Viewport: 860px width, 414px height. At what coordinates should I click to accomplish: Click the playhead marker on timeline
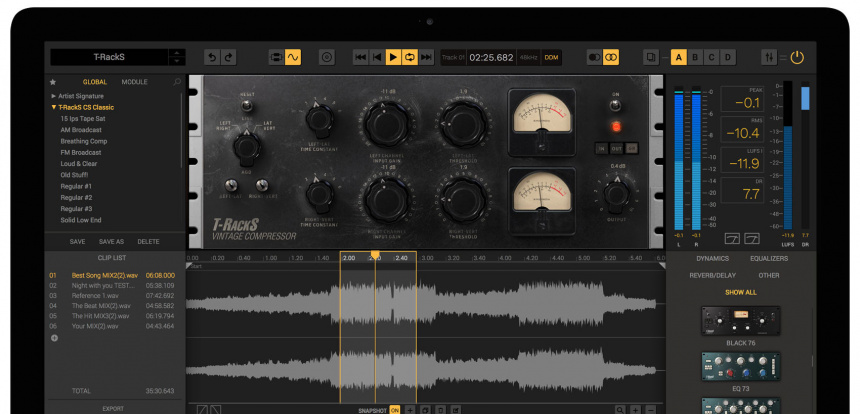(x=375, y=255)
